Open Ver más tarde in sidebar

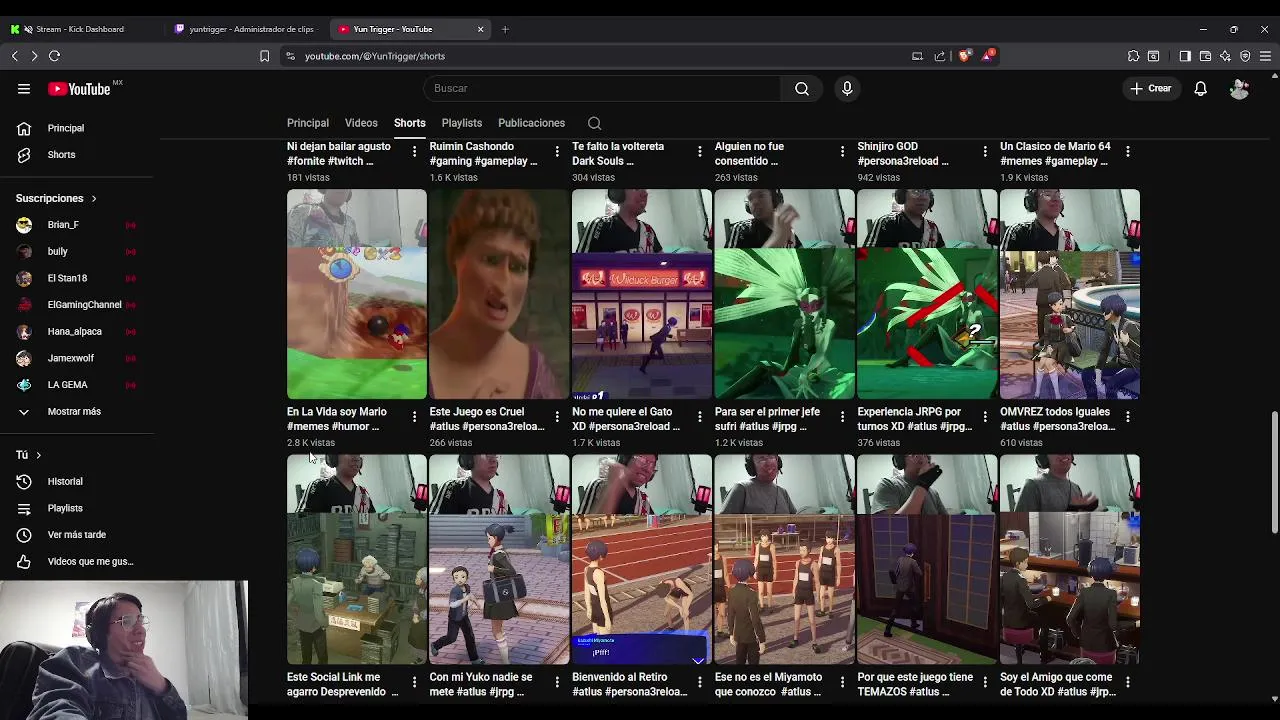click(76, 535)
